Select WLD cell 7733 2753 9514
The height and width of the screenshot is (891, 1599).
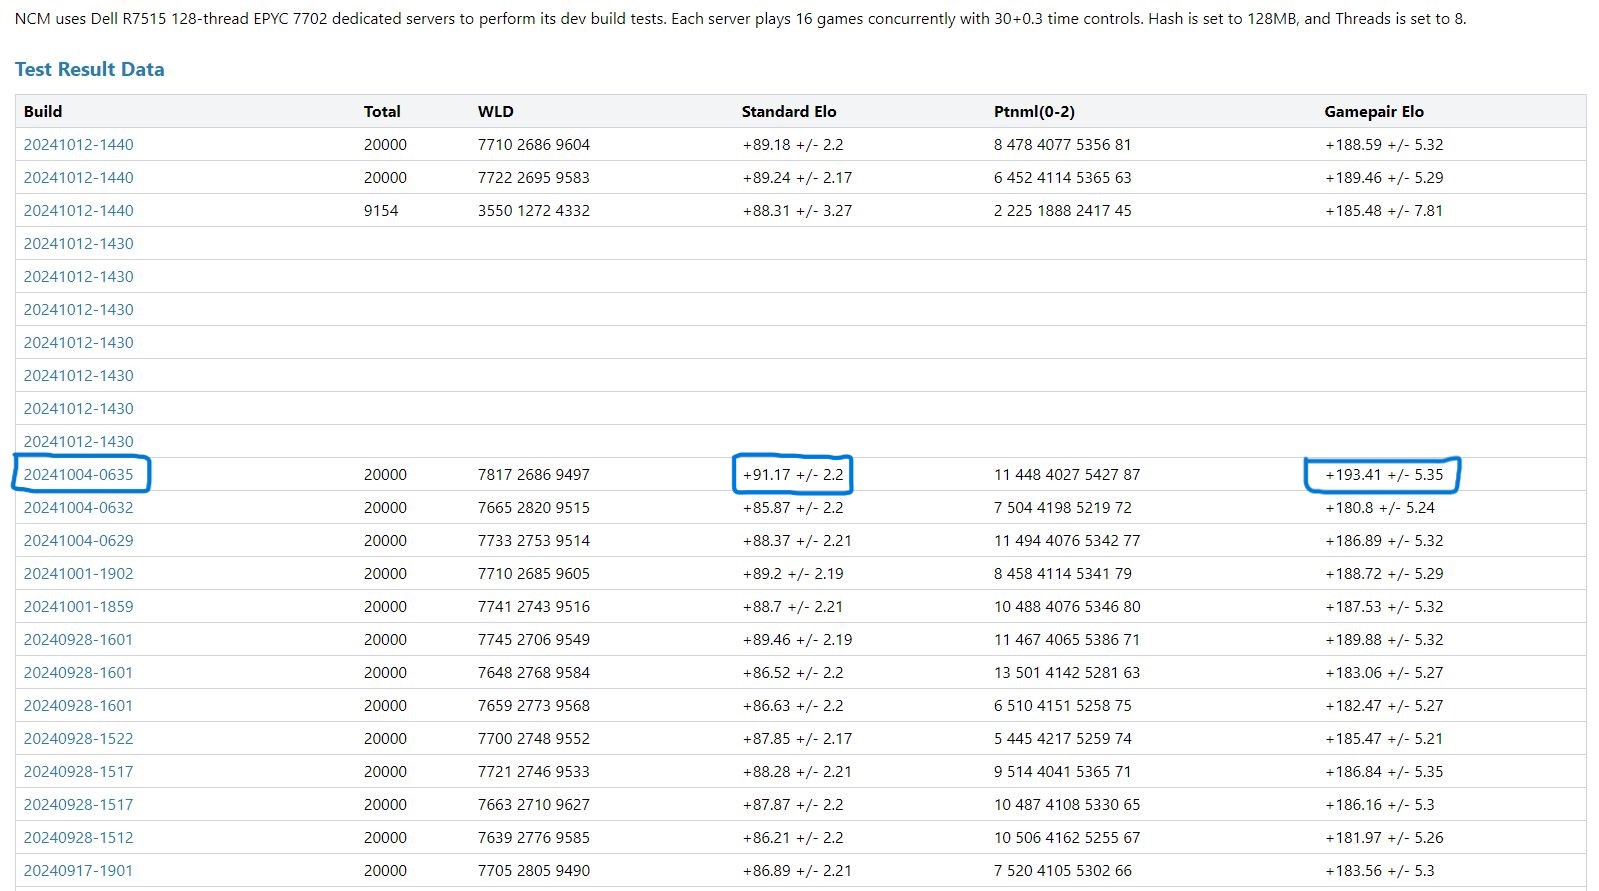[534, 540]
